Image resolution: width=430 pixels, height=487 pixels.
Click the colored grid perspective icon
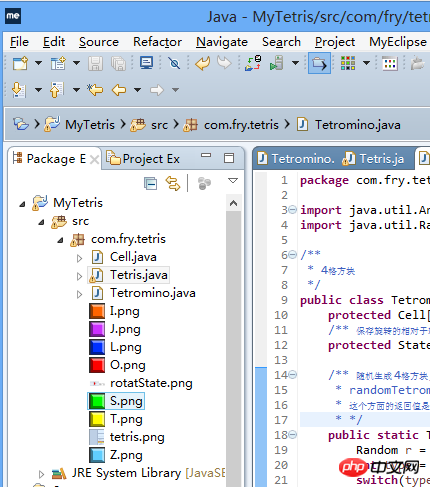click(348, 63)
